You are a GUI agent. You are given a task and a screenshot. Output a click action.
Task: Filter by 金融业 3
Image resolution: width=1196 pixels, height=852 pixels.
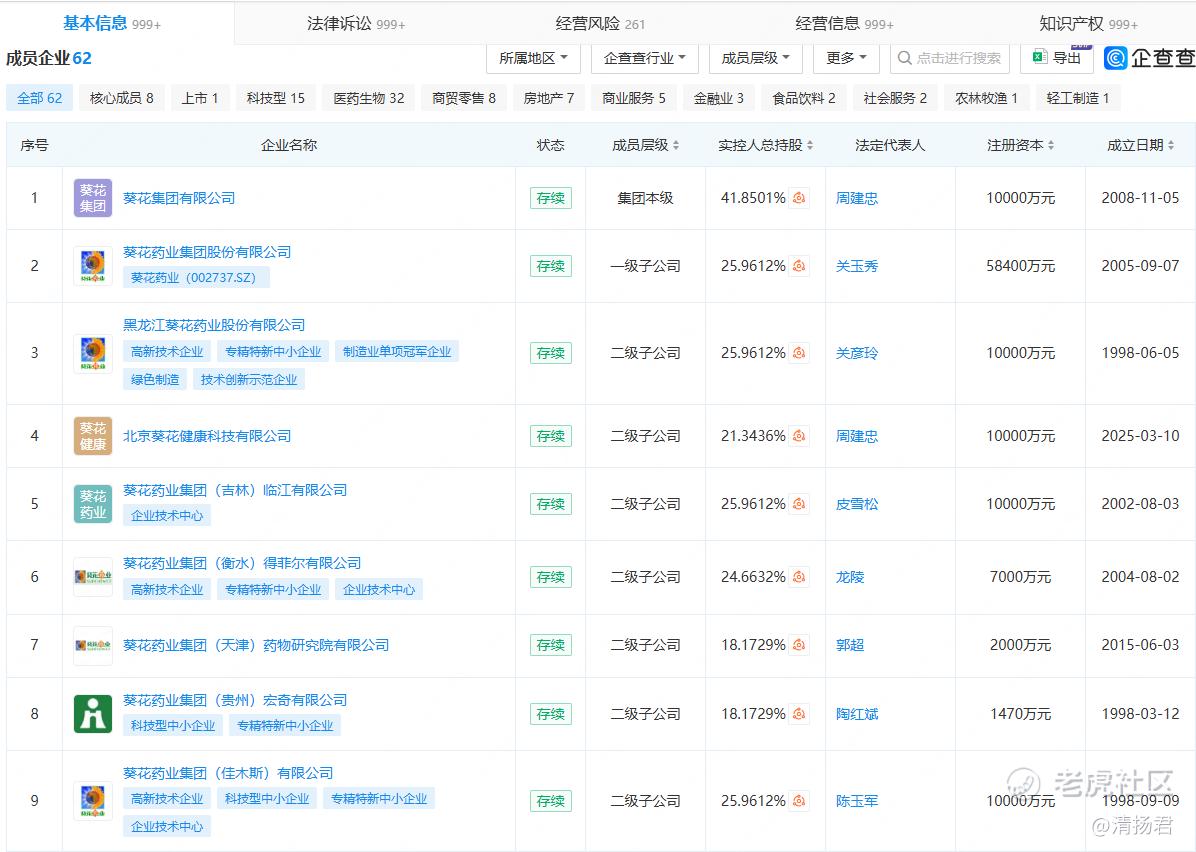719,98
